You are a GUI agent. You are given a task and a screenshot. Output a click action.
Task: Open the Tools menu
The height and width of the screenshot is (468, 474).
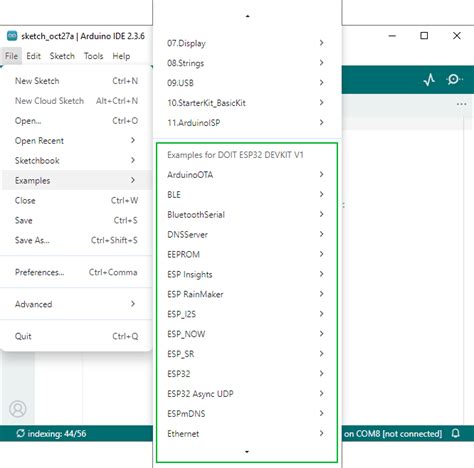93,56
